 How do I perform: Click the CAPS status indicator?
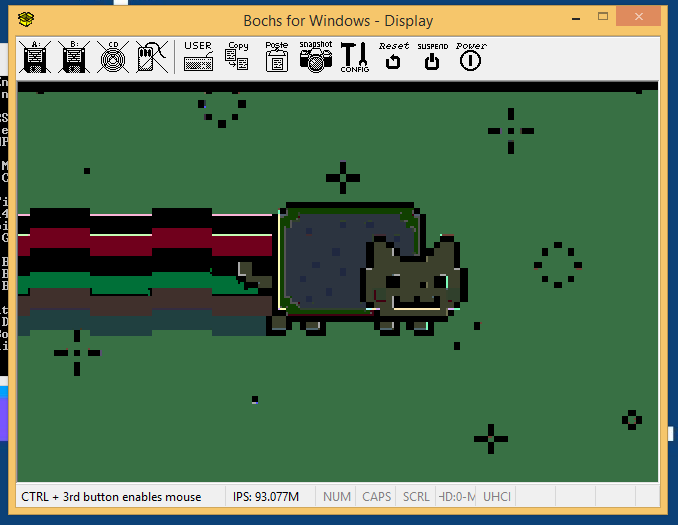[x=376, y=496]
